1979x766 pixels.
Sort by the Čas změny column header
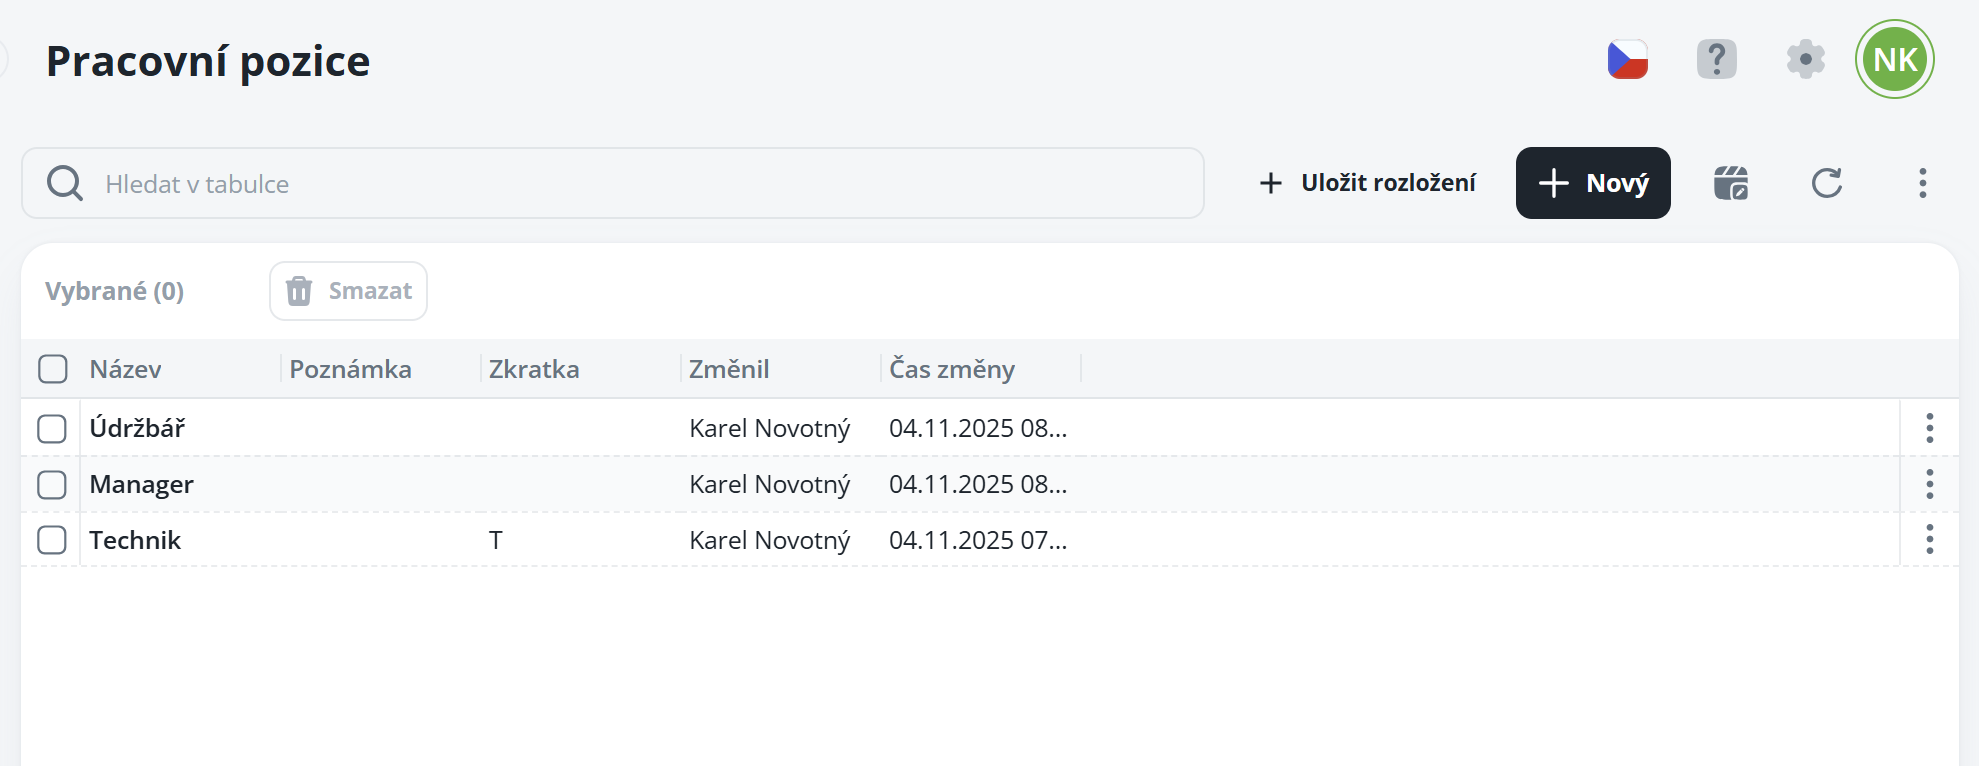click(x=952, y=369)
